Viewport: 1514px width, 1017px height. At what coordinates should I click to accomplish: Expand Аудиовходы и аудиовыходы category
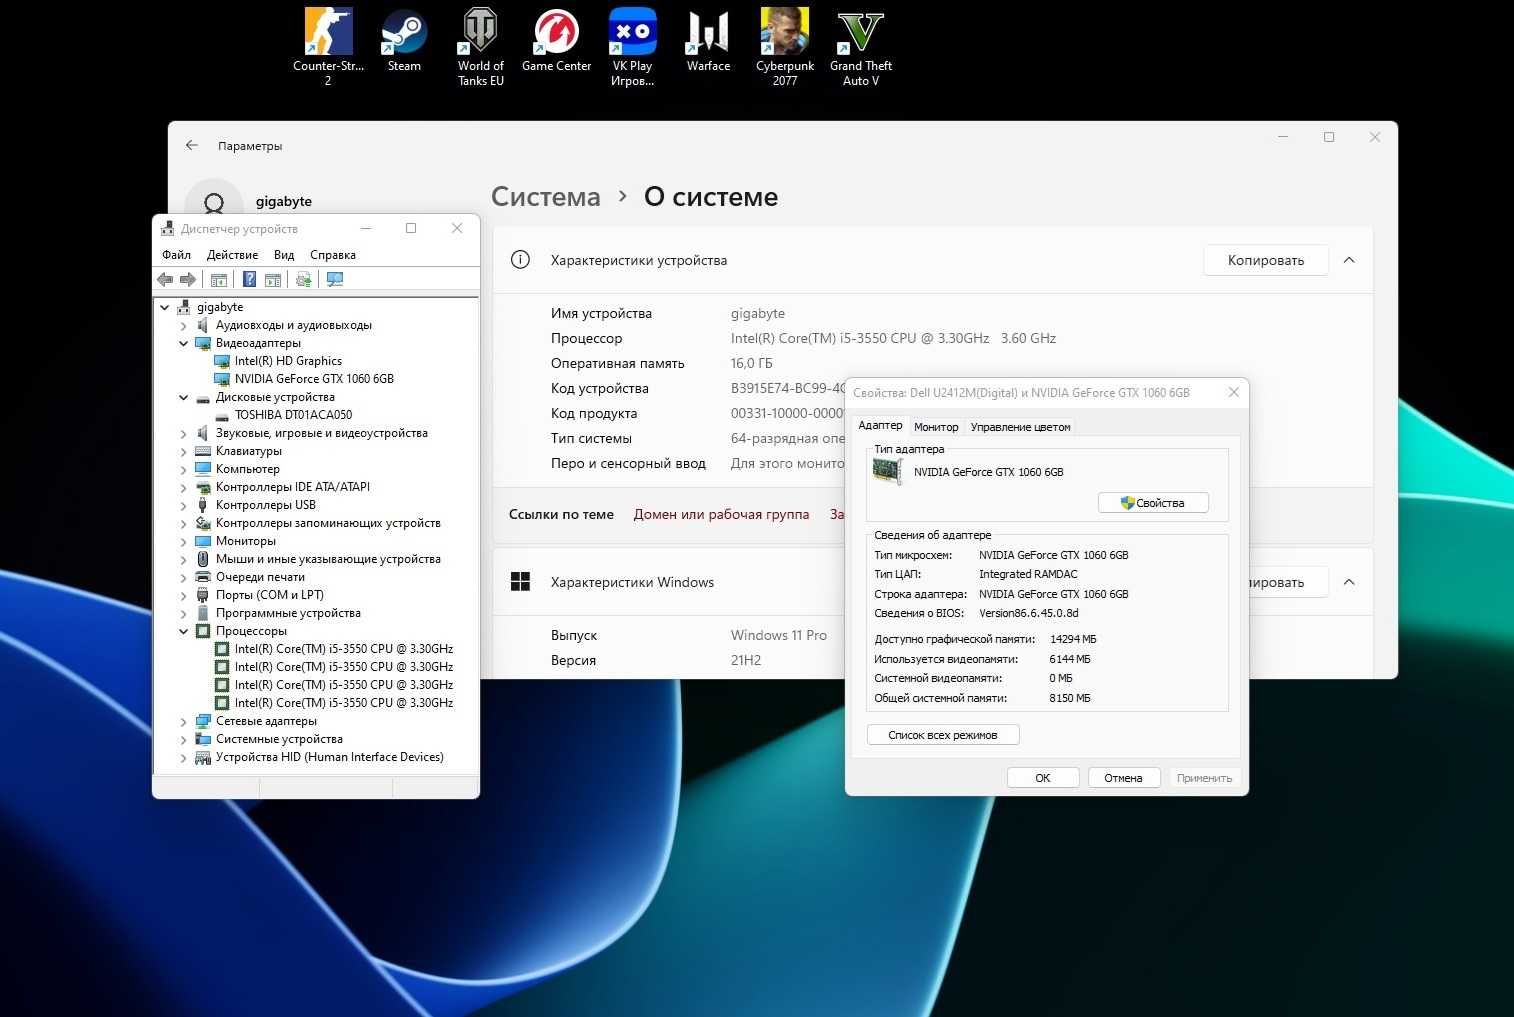point(184,325)
